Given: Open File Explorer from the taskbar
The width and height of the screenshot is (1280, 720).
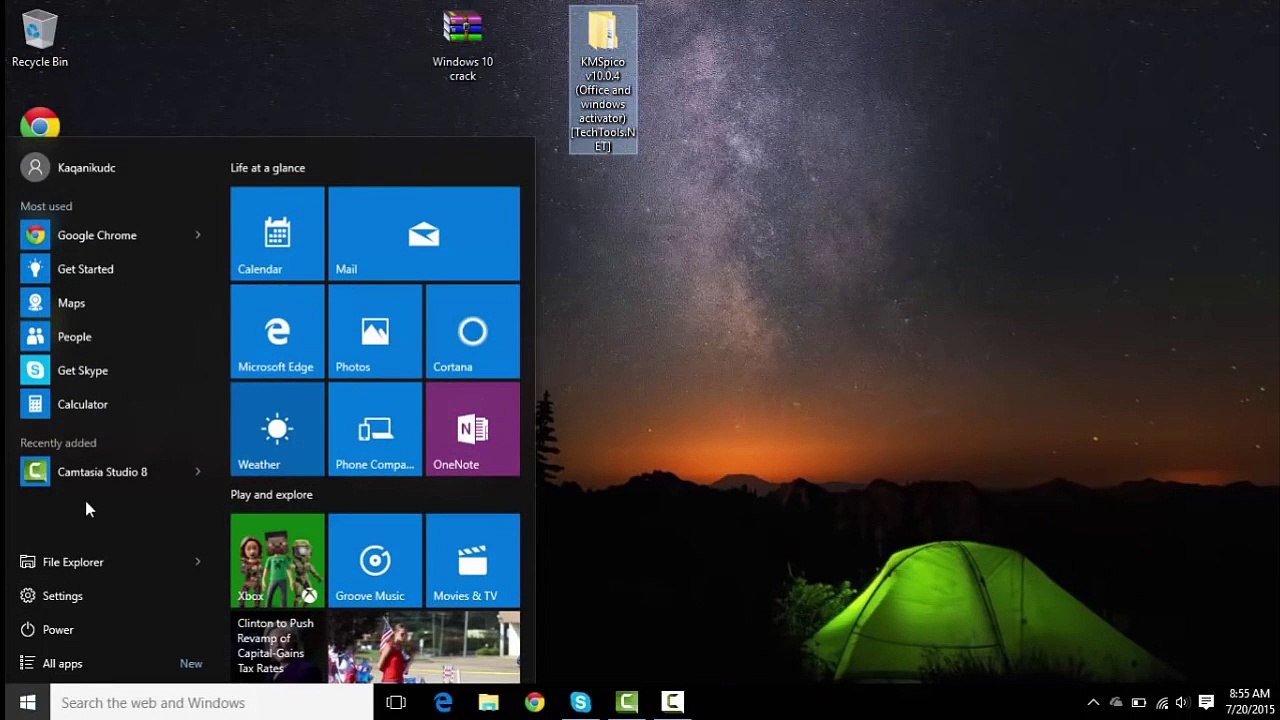Looking at the screenshot, I should pos(489,702).
